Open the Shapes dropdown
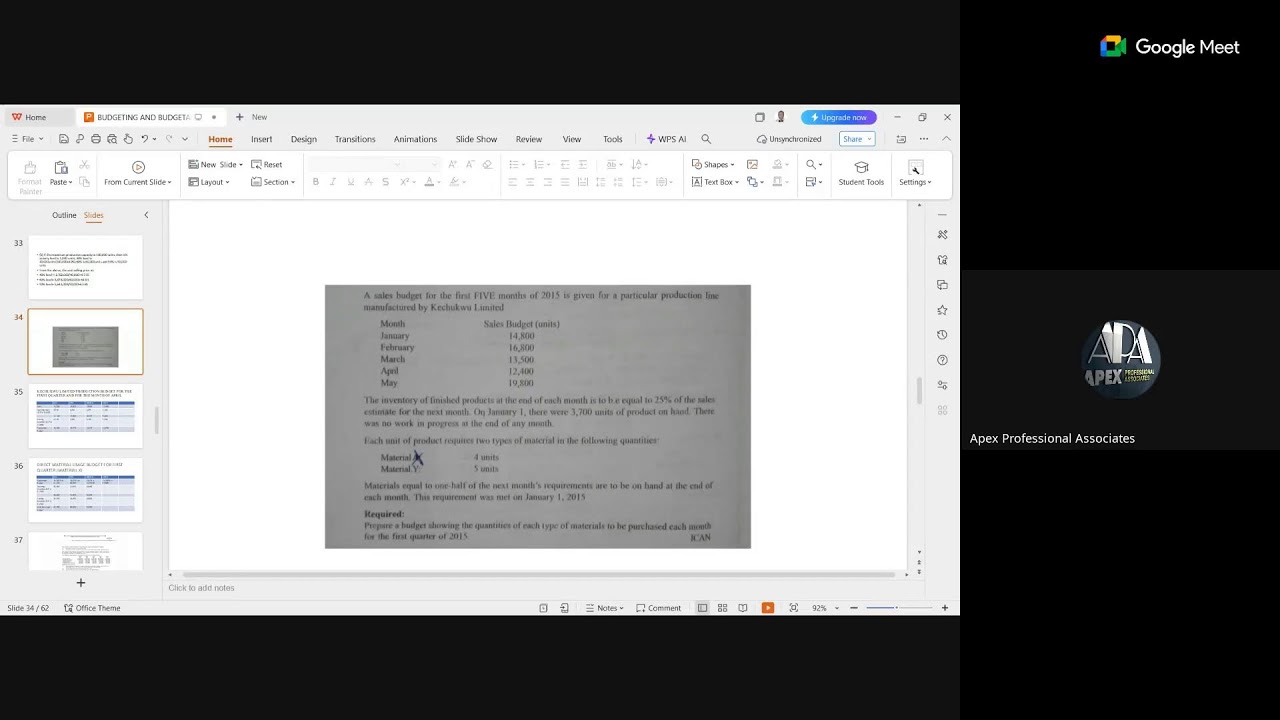The image size is (1280, 720). (x=713, y=164)
